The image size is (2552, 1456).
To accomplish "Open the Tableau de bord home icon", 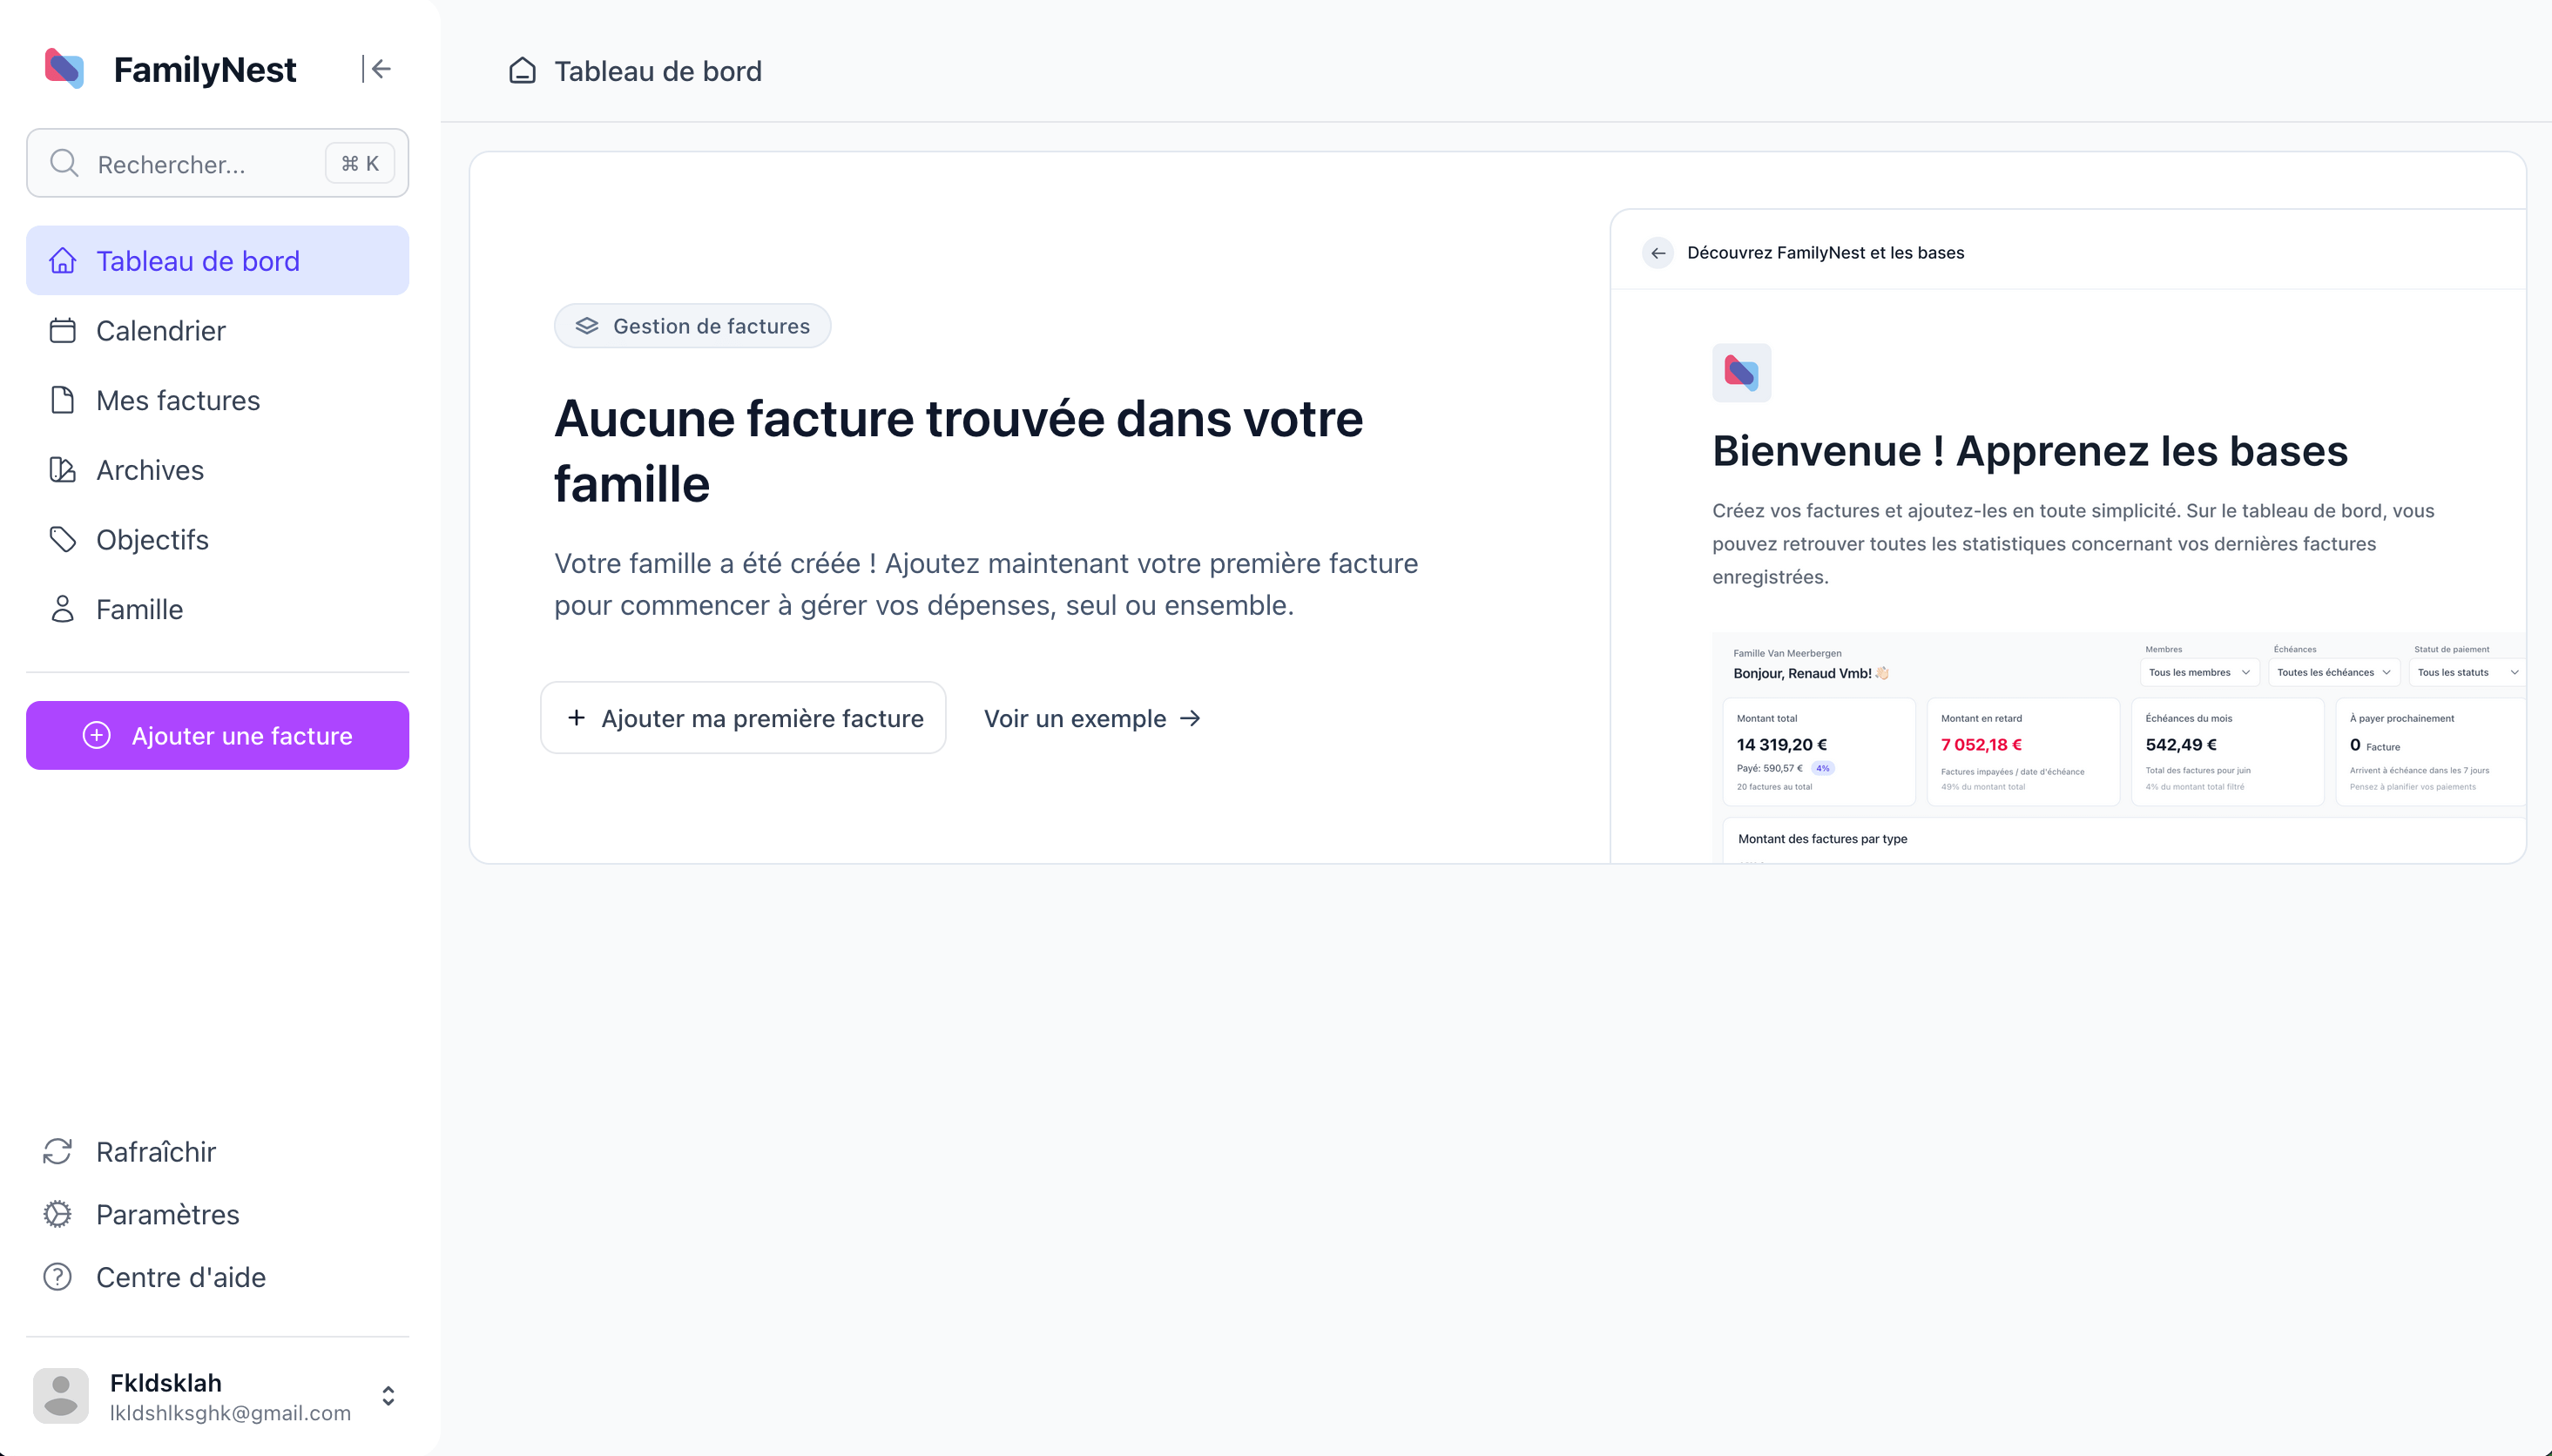I will coord(63,260).
